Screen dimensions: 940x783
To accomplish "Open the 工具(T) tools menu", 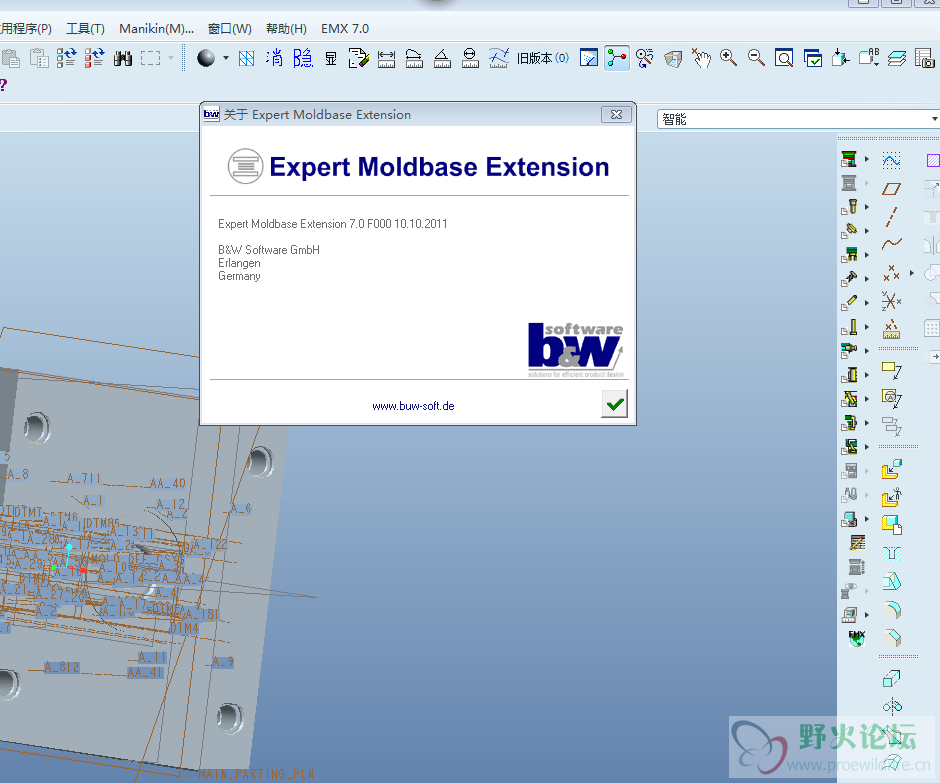I will click(85, 29).
